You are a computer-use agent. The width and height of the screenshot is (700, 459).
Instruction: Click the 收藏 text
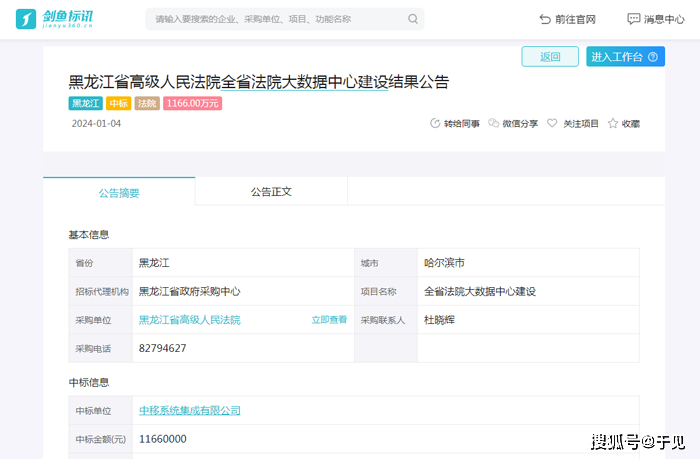[631, 124]
